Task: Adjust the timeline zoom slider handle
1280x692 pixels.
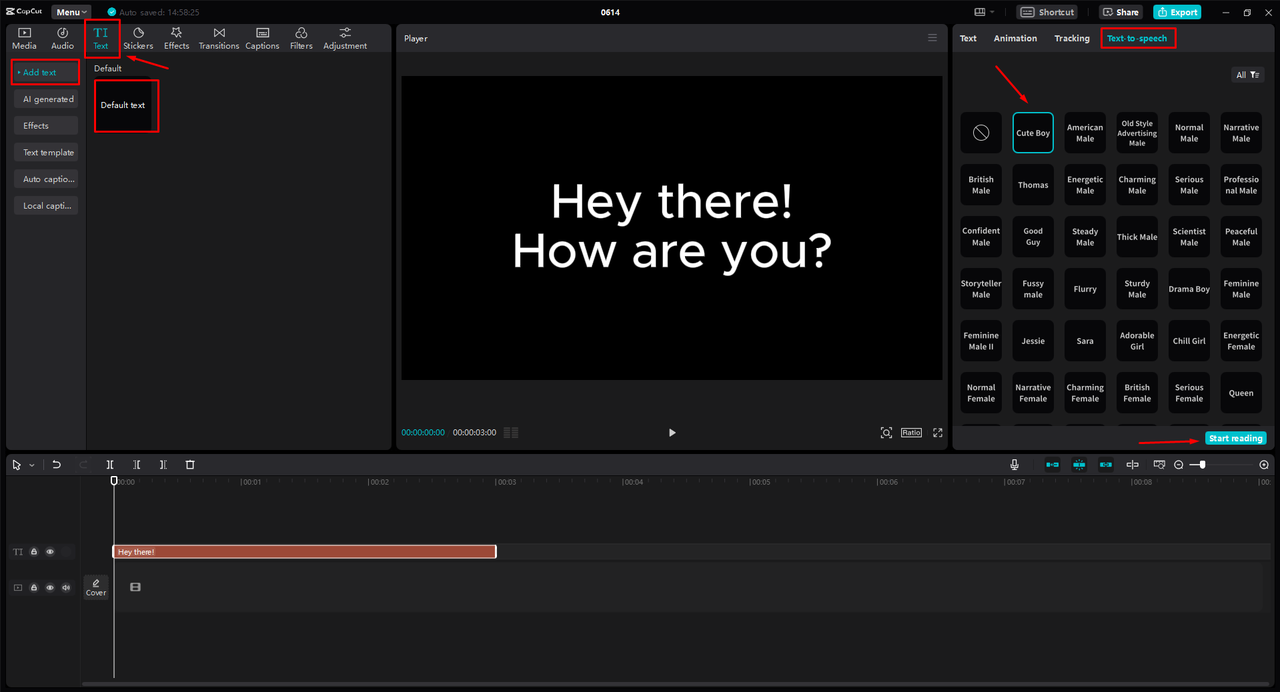Action: click(1202, 465)
